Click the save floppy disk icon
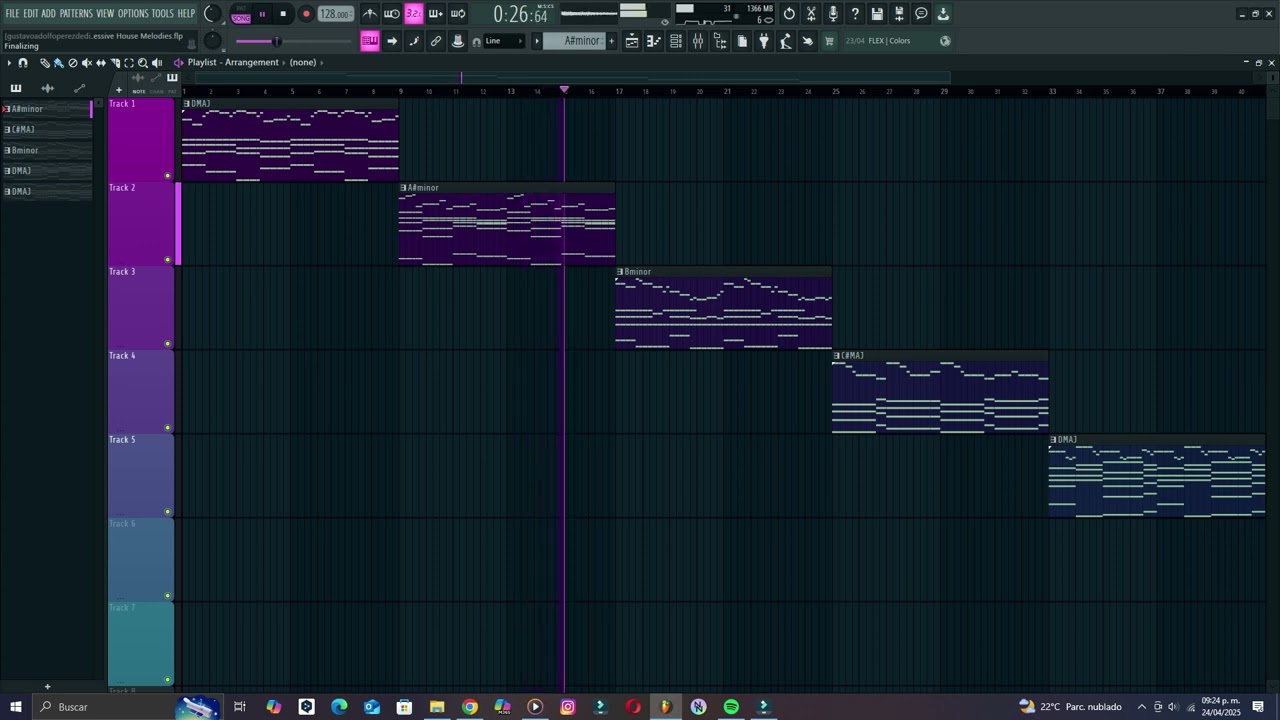This screenshot has height=720, width=1280. (877, 14)
